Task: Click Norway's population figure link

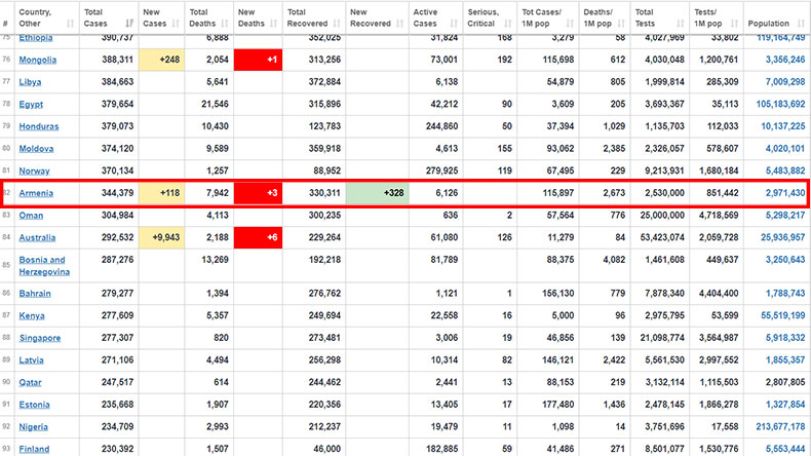Action: tap(786, 171)
